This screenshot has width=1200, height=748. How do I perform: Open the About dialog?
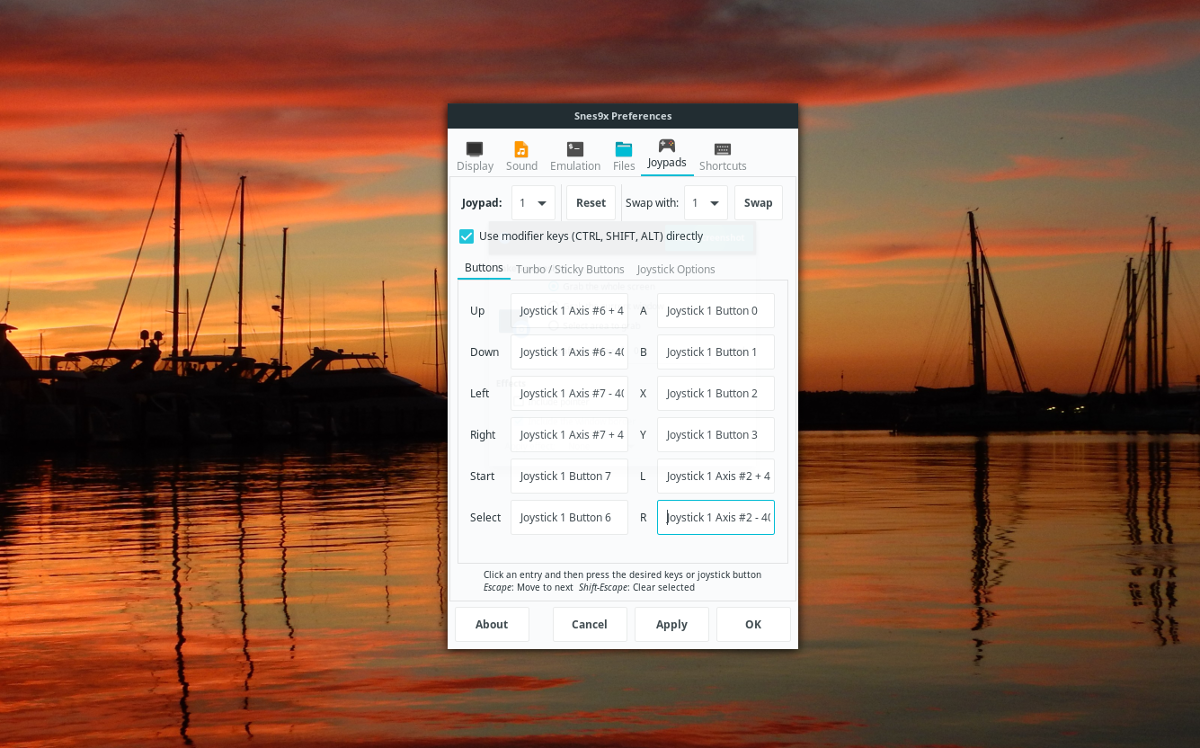pyautogui.click(x=492, y=624)
